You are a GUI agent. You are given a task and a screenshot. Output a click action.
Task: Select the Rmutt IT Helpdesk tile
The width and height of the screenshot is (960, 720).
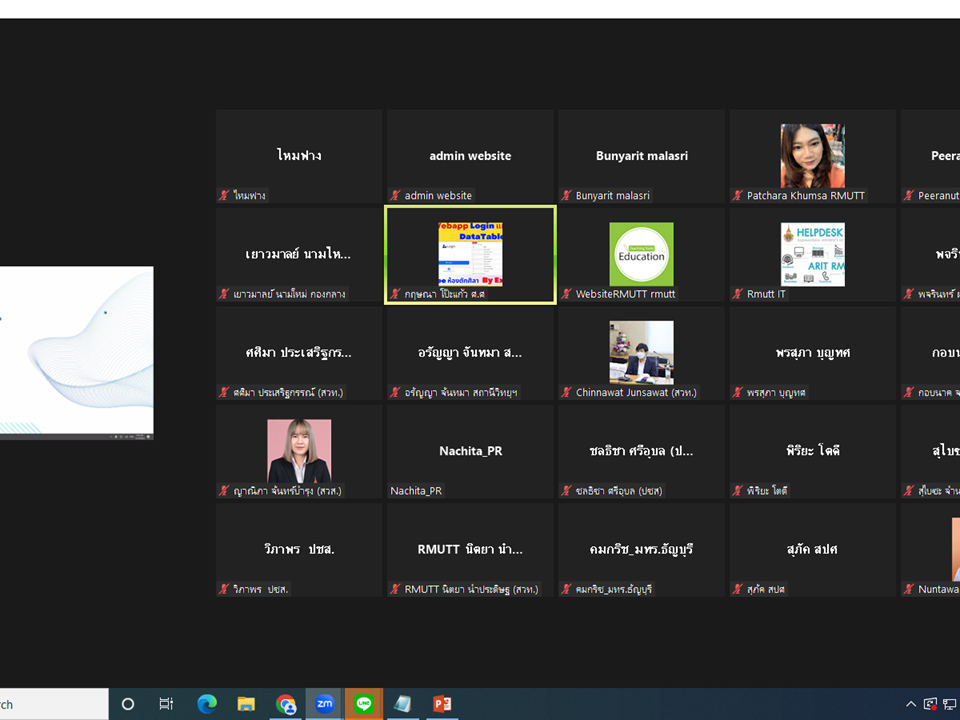pyautogui.click(x=812, y=255)
